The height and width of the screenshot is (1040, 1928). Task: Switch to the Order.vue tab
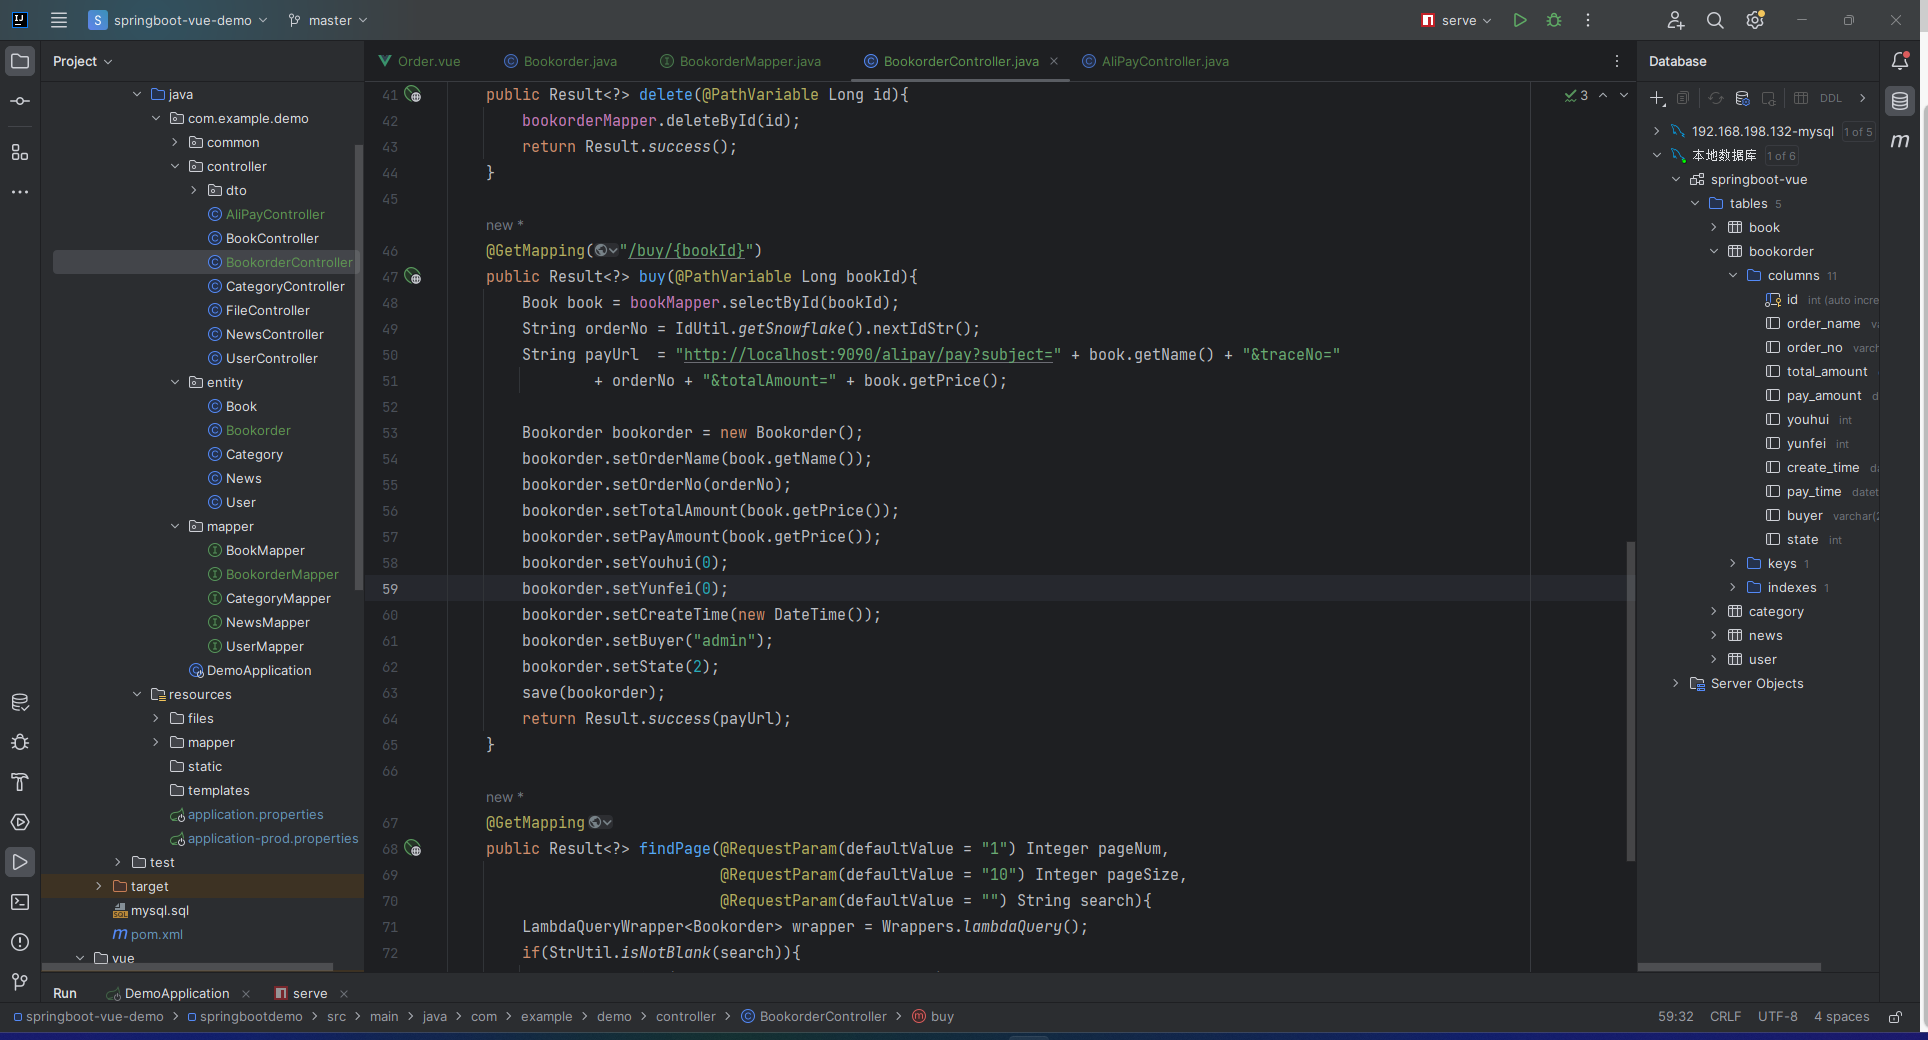[420, 61]
